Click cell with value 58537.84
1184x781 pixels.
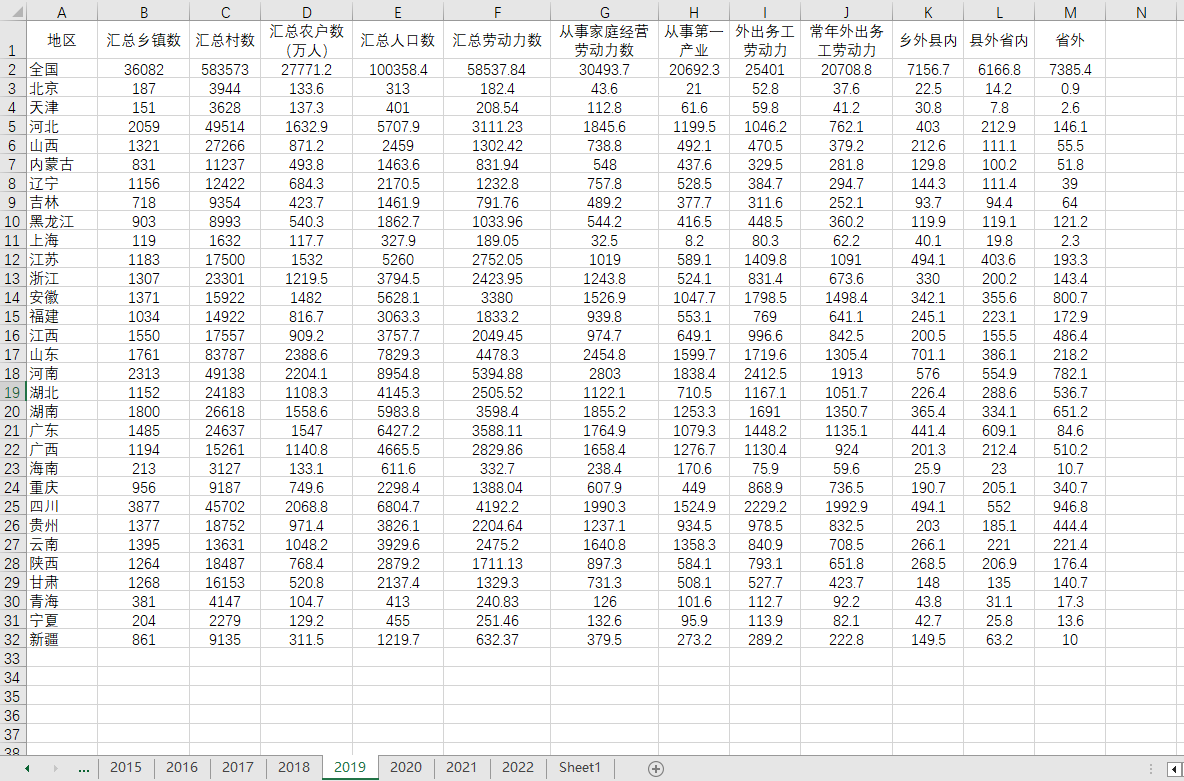(x=497, y=69)
